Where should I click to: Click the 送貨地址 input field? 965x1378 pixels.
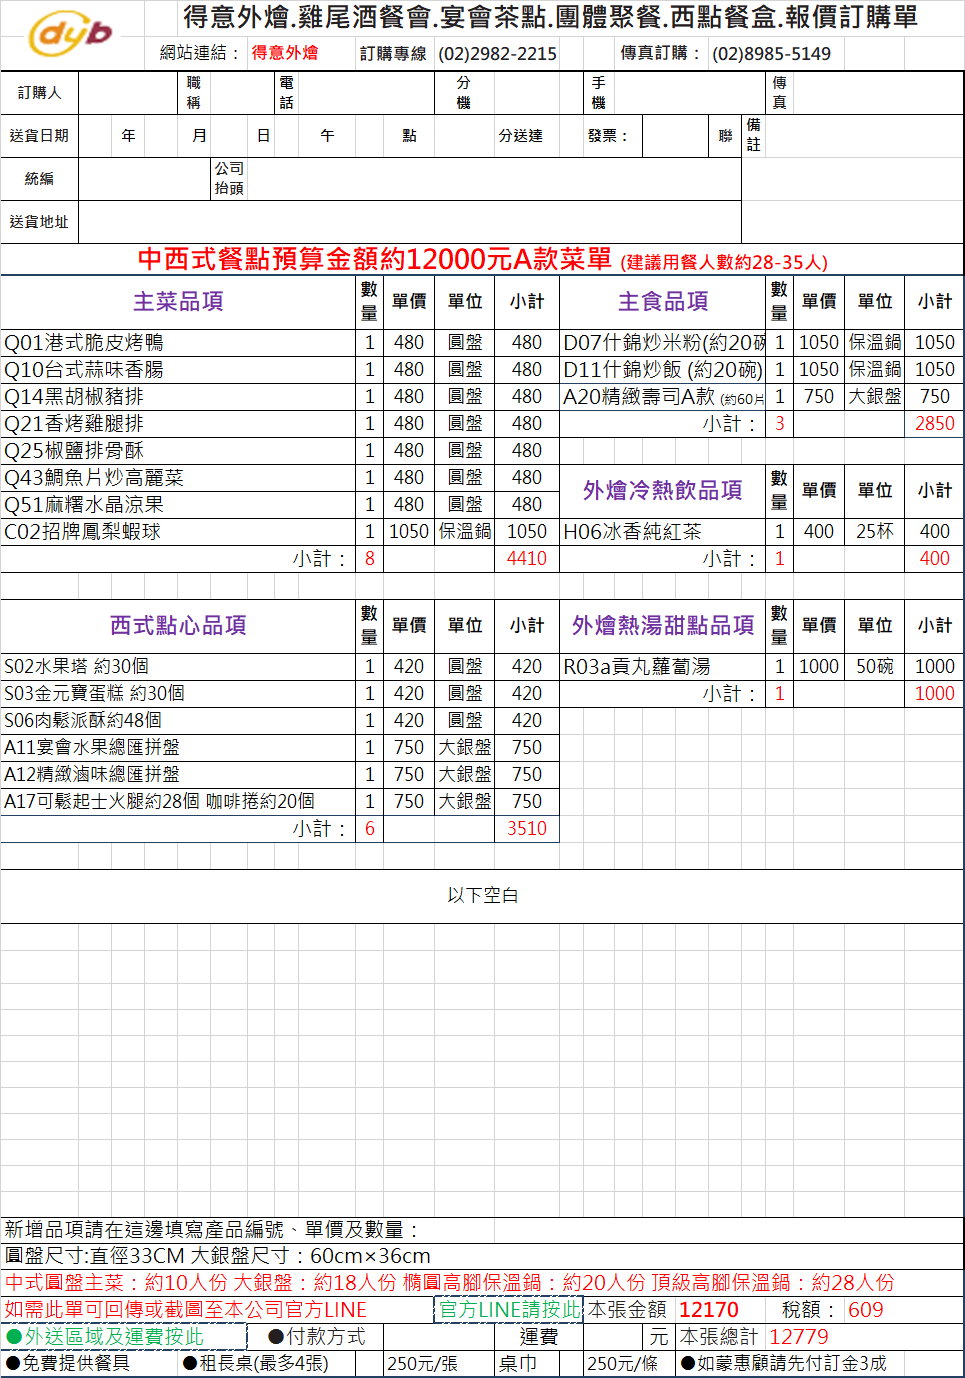click(410, 222)
